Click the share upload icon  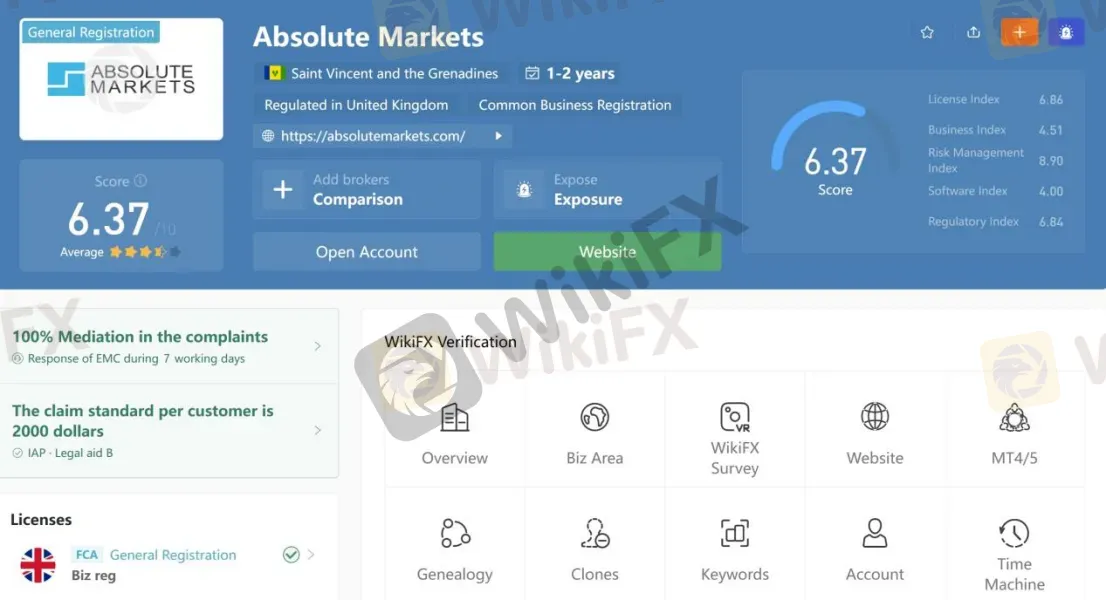[973, 32]
